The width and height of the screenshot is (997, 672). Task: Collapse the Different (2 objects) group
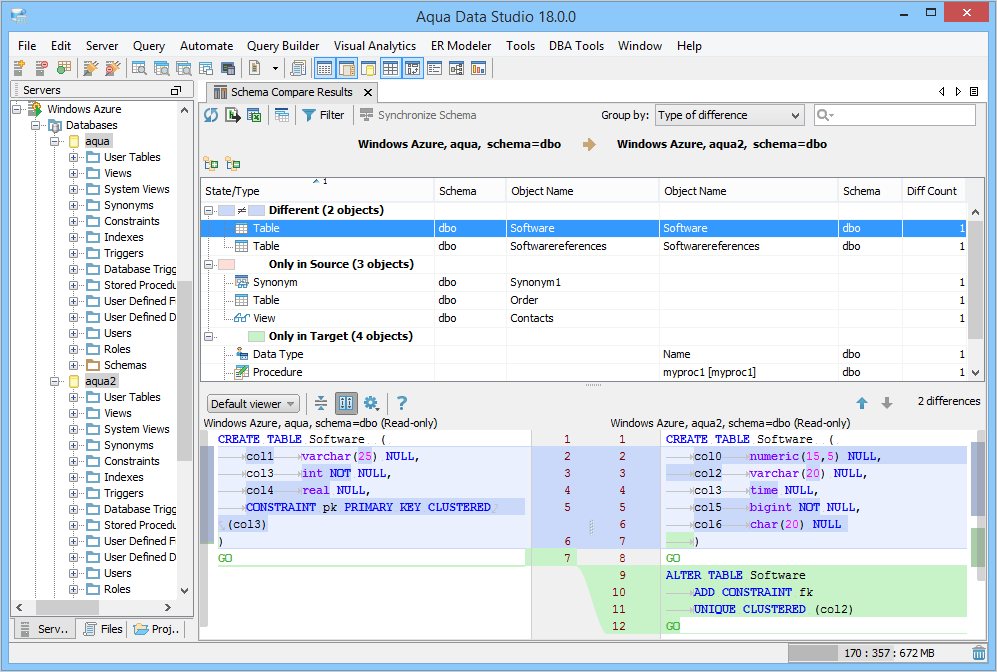209,210
